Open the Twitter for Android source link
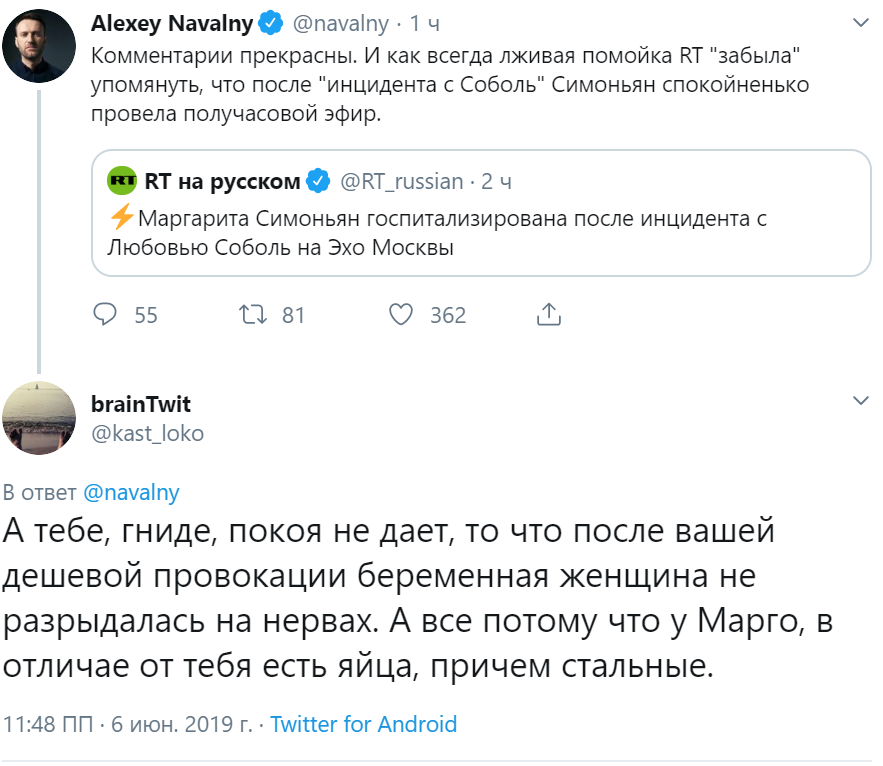 (363, 724)
